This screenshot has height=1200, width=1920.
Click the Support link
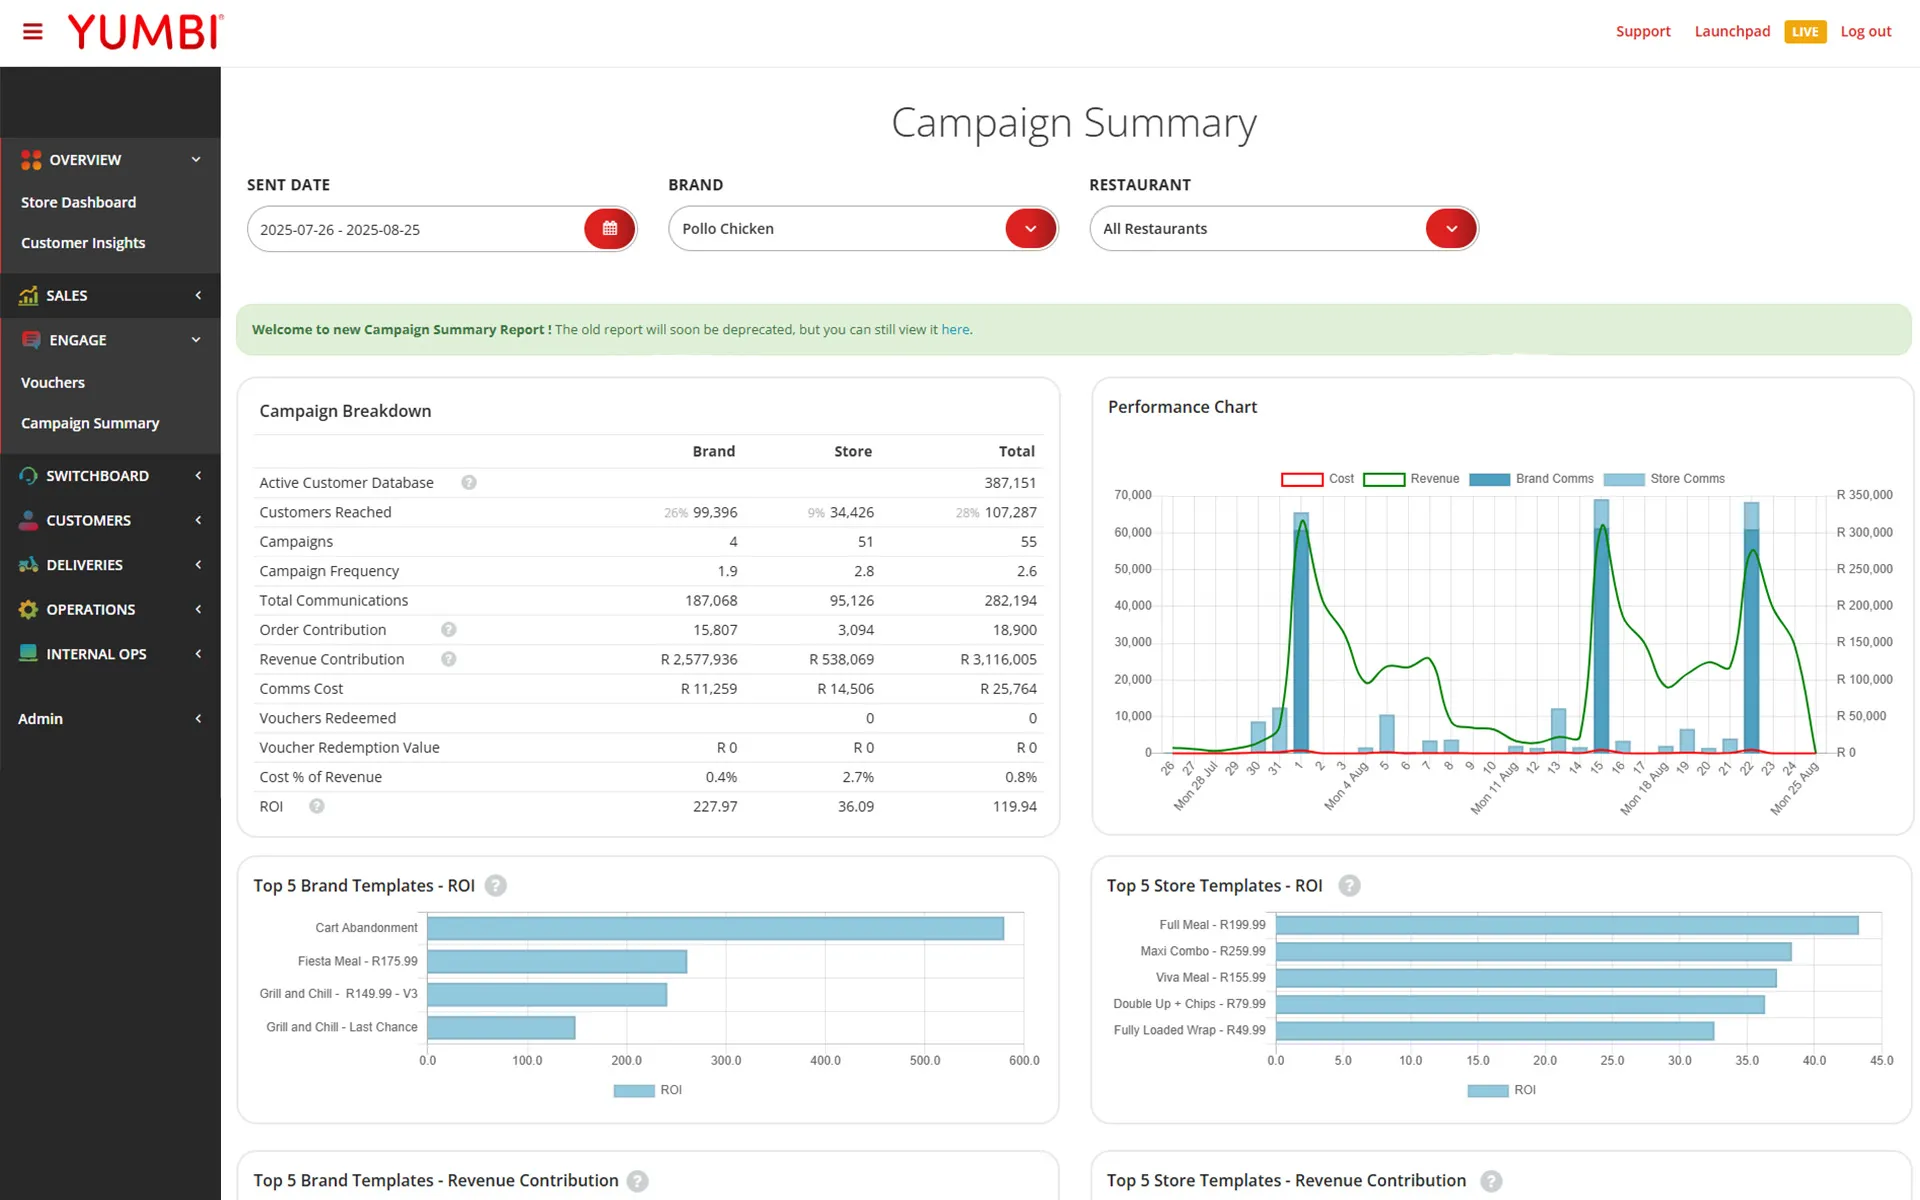[x=1643, y=31]
